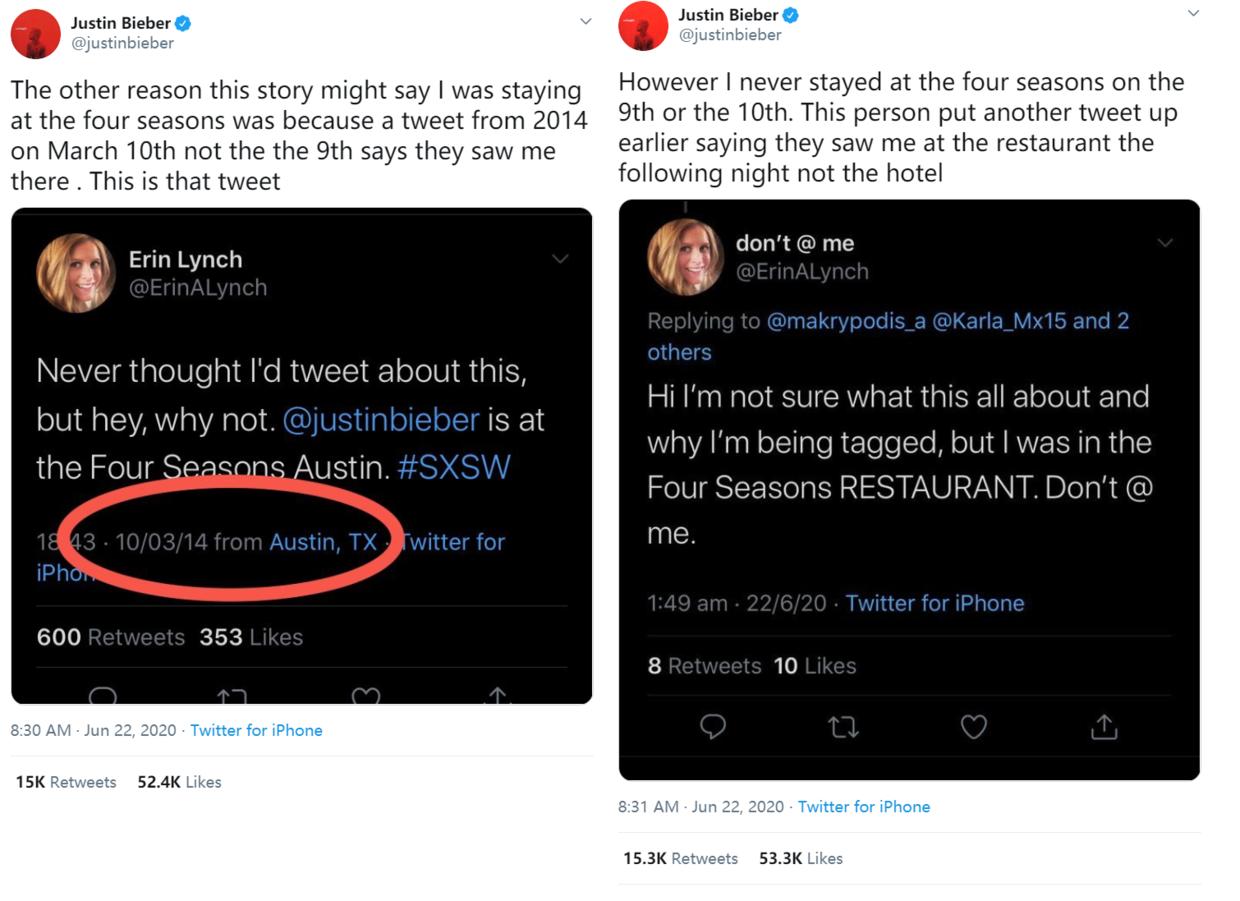The height and width of the screenshot is (901, 1240).
Task: Click Erin Lynch profile photo thumbnail
Action: (76, 273)
